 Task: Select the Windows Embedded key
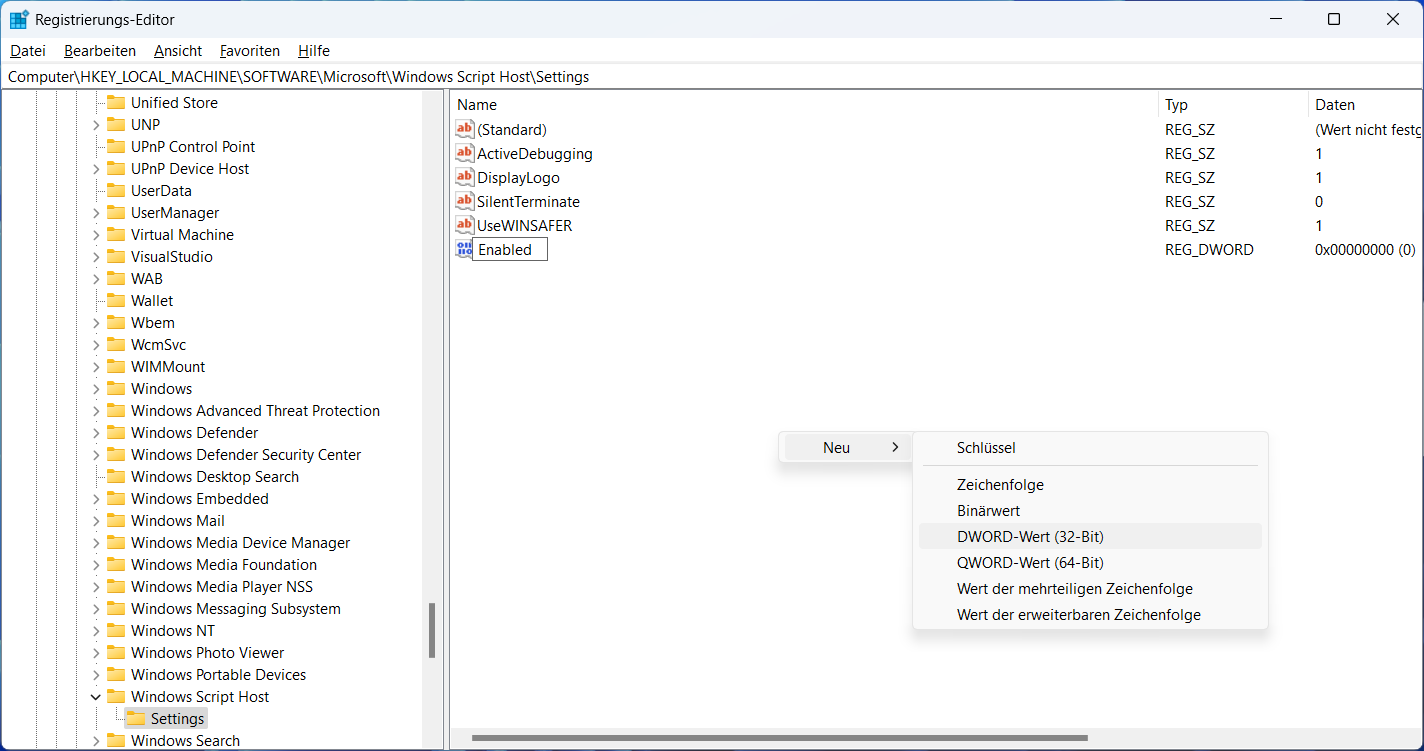click(200, 498)
